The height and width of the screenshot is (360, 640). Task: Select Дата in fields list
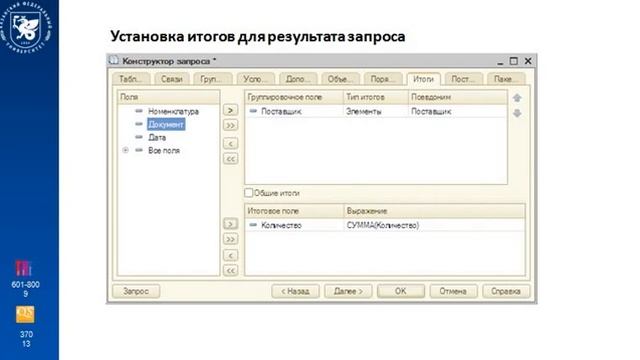[x=157, y=137]
